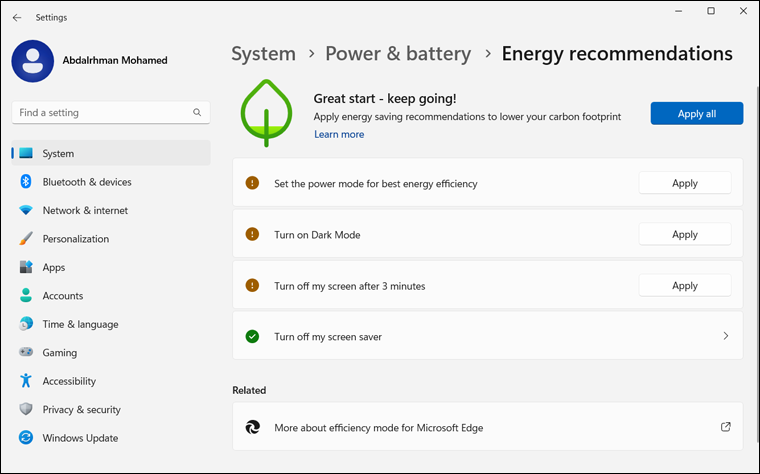Image resolution: width=760 pixels, height=474 pixels.
Task: Expand Turn off my screen saver
Action: (725, 337)
